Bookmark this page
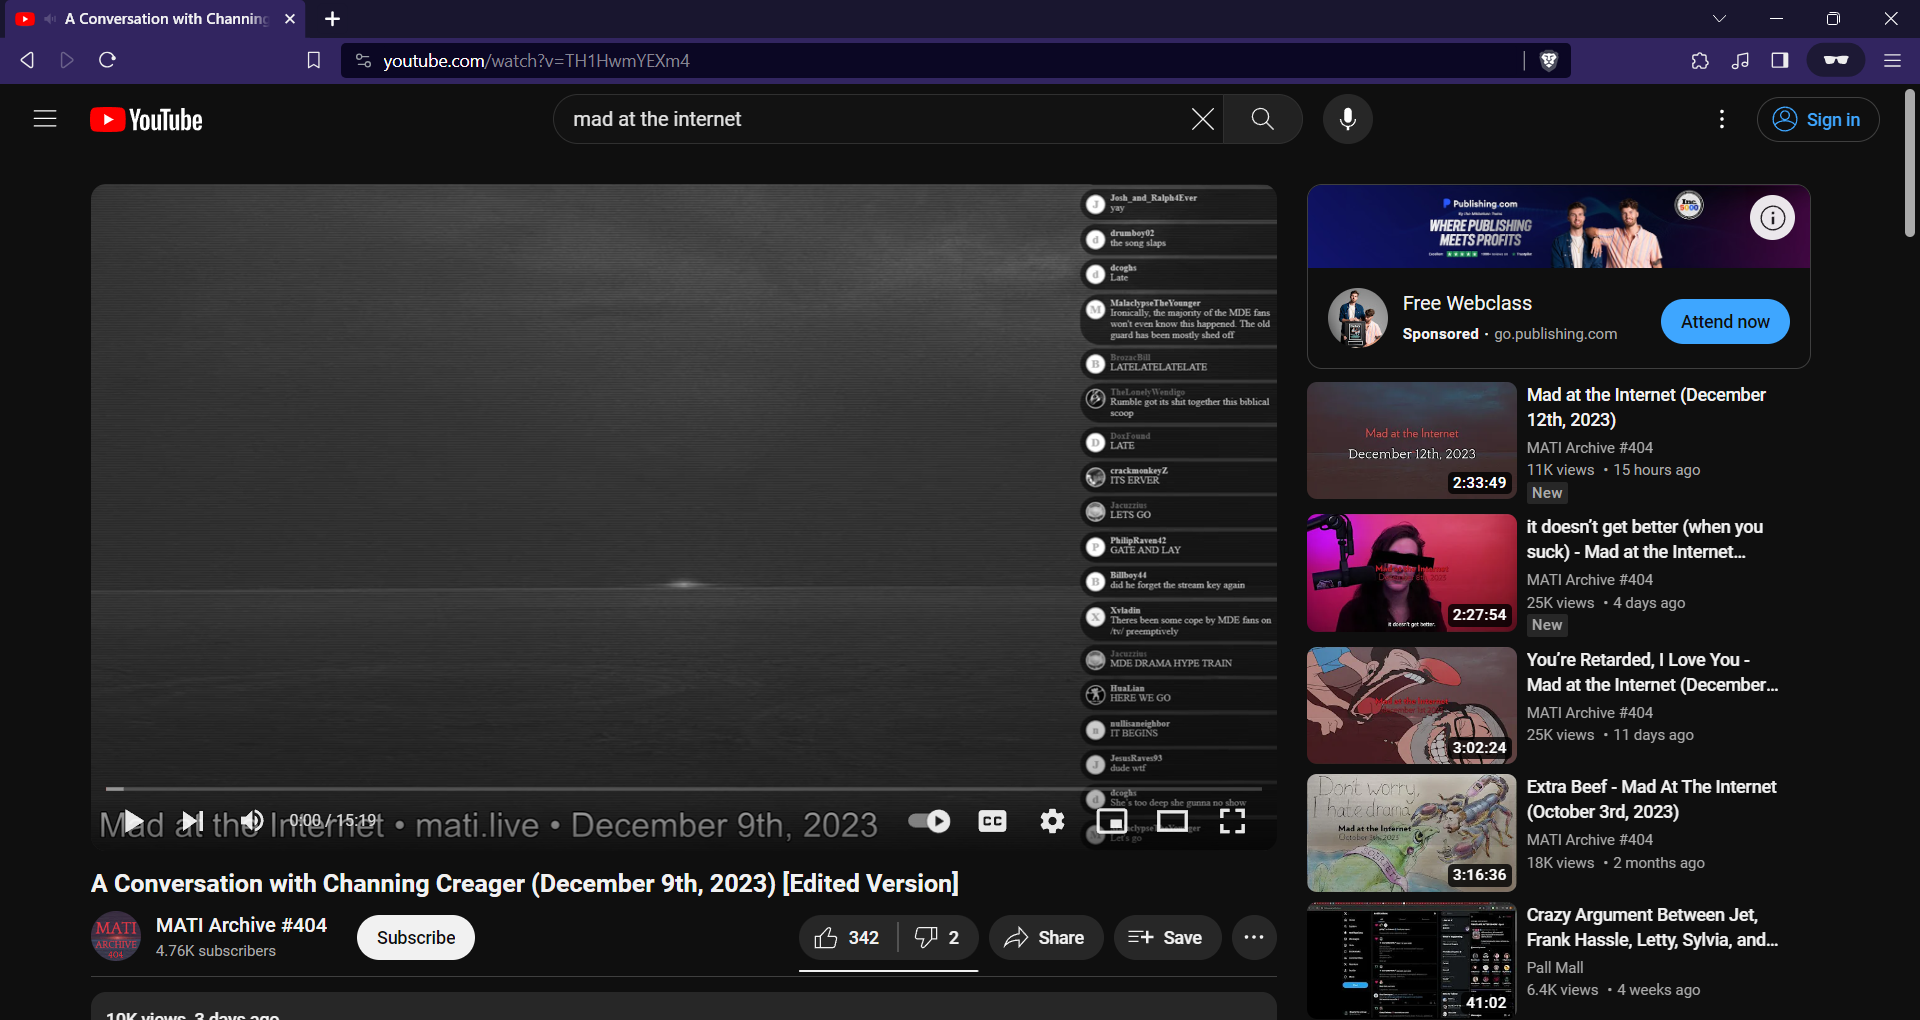 (x=313, y=60)
